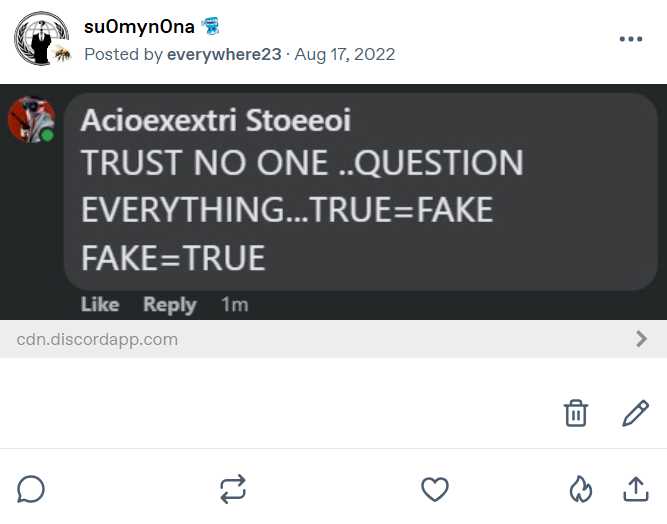The image size is (667, 524).
Task: Open the cdn.discordapp.com source link
Action: coord(97,339)
